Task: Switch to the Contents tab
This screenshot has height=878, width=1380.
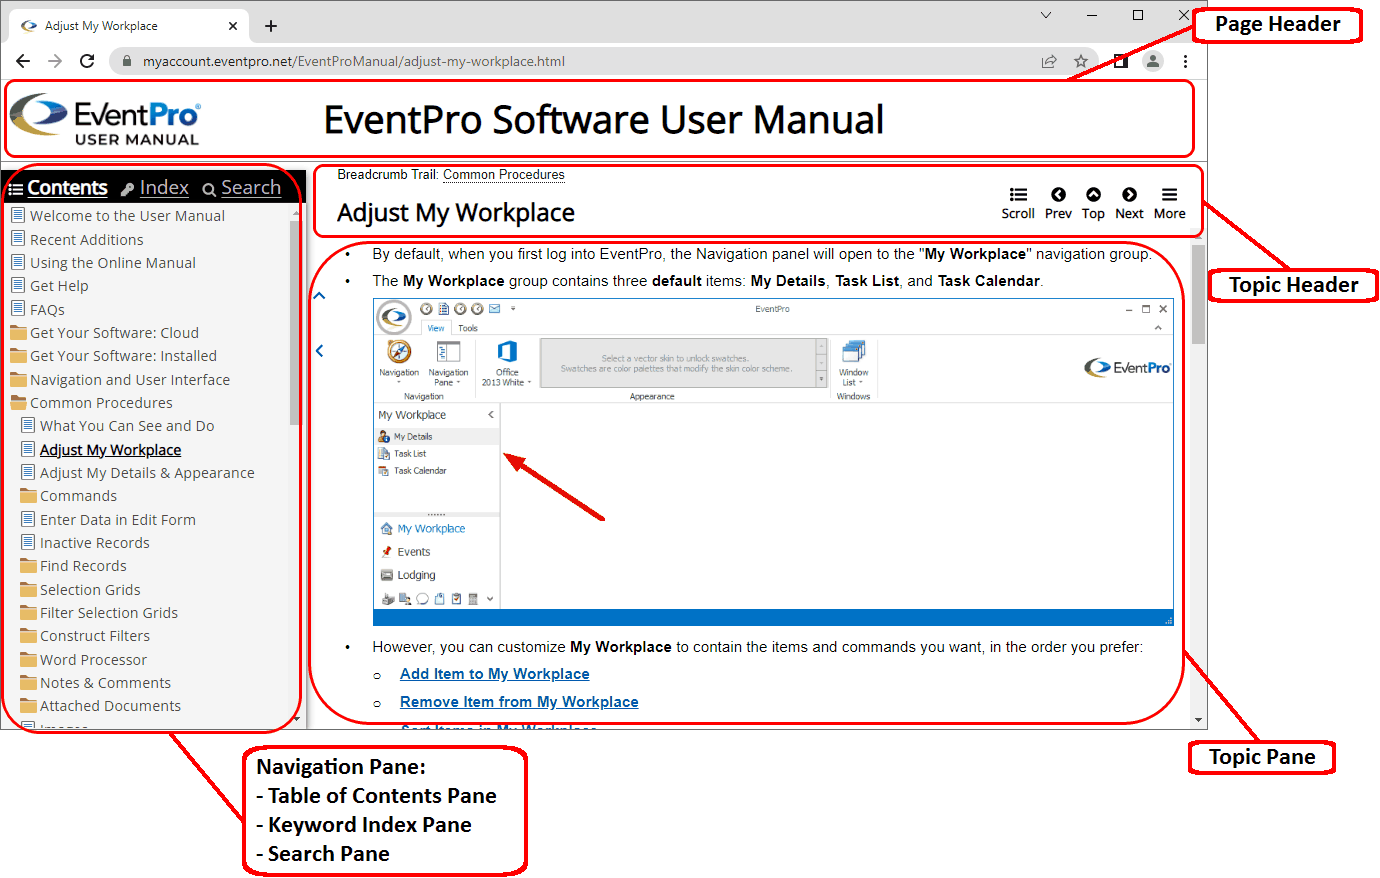Action: pyautogui.click(x=58, y=188)
